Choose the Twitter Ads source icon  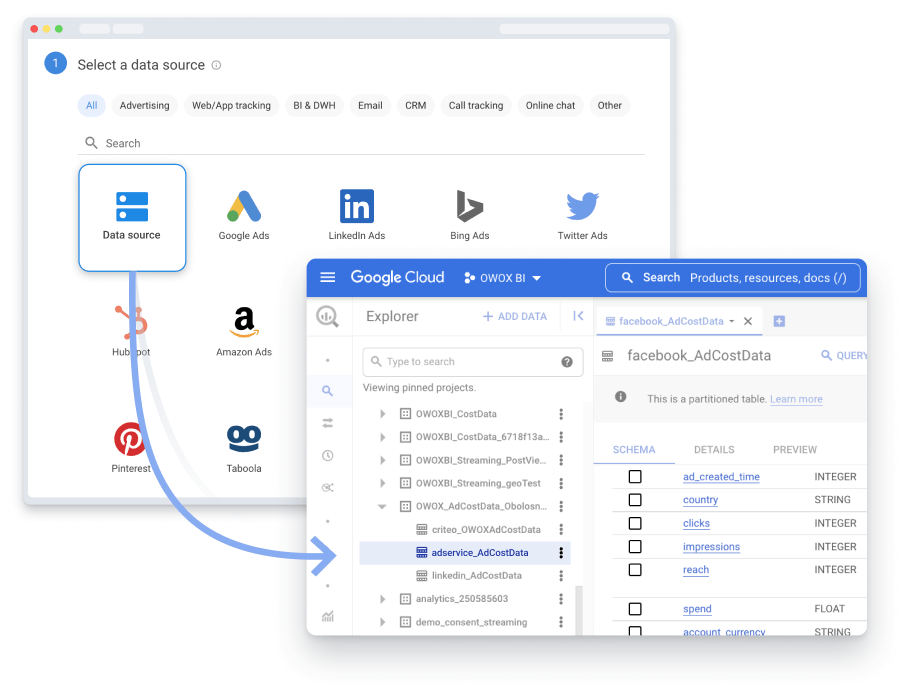pyautogui.click(x=582, y=206)
